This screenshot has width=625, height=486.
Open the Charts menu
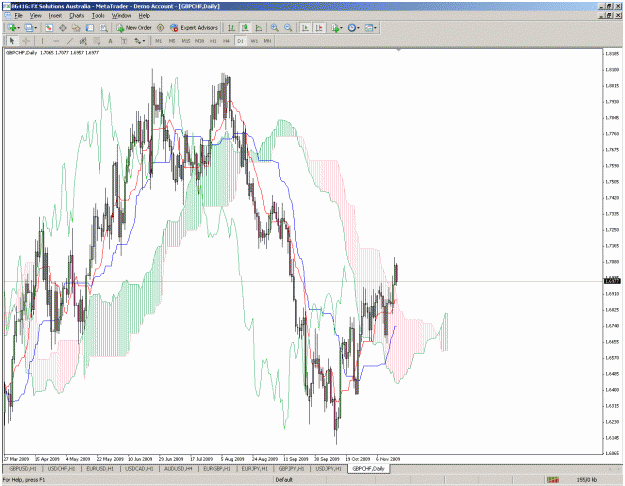pos(77,16)
